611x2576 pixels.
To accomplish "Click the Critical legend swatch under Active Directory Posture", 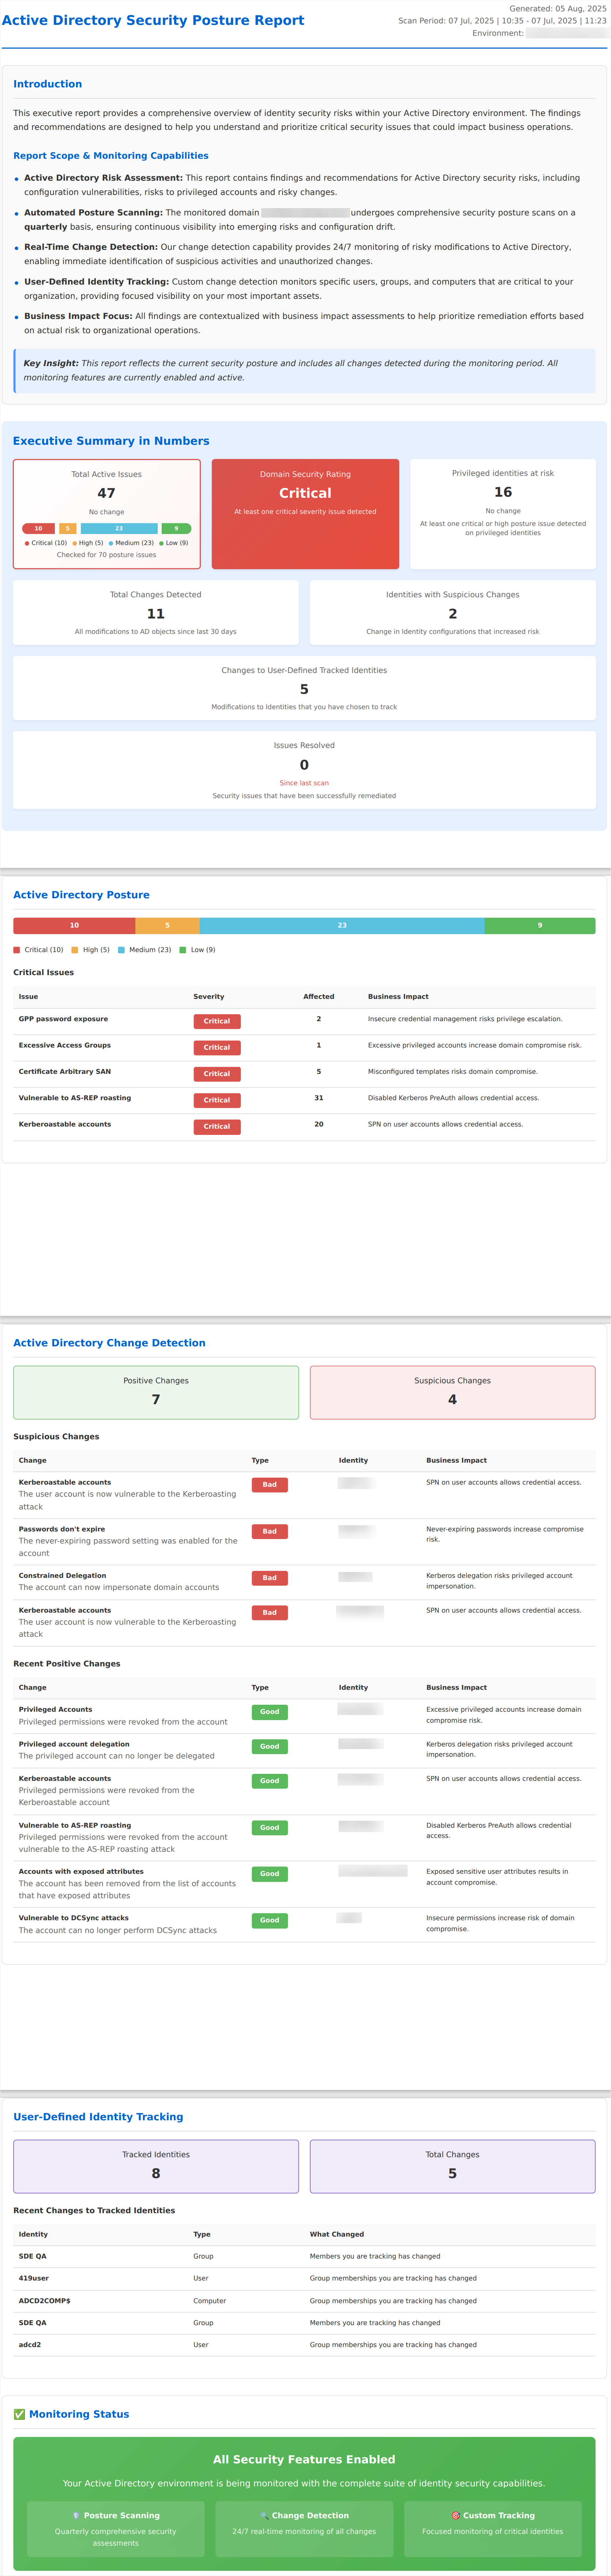I will pyautogui.click(x=17, y=950).
